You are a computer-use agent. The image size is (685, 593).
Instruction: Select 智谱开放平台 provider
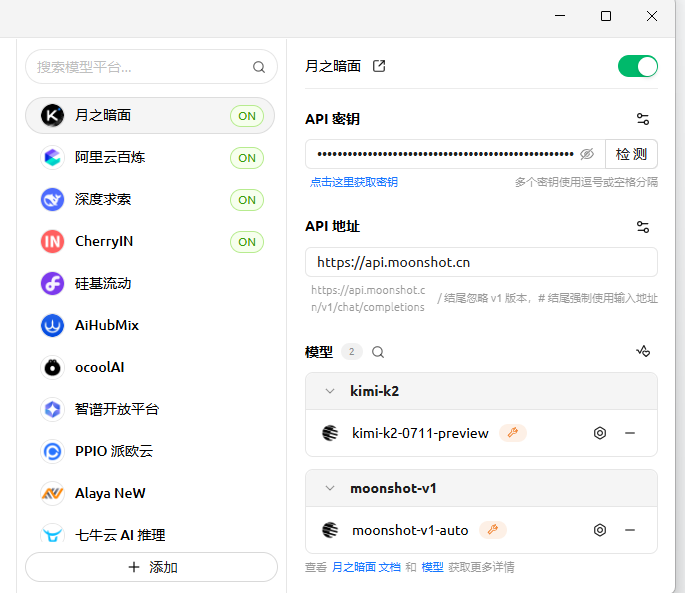click(150, 409)
